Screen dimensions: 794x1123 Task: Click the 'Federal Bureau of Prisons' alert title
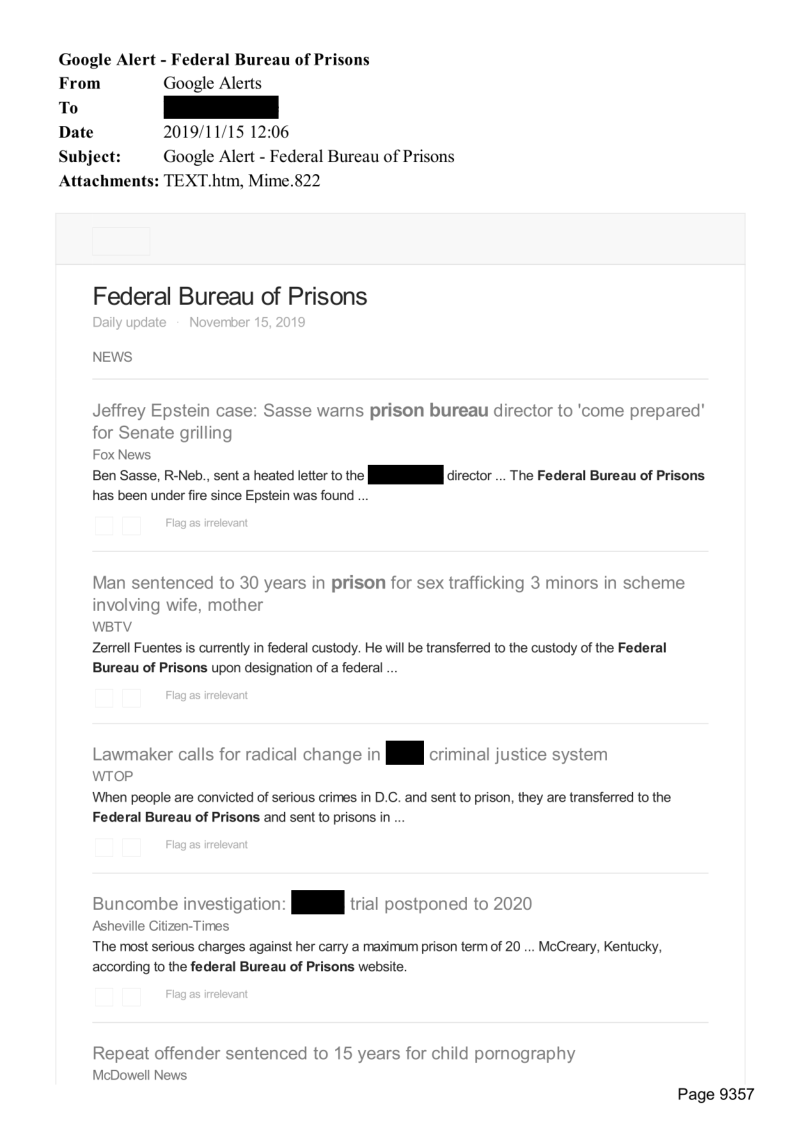(229, 297)
